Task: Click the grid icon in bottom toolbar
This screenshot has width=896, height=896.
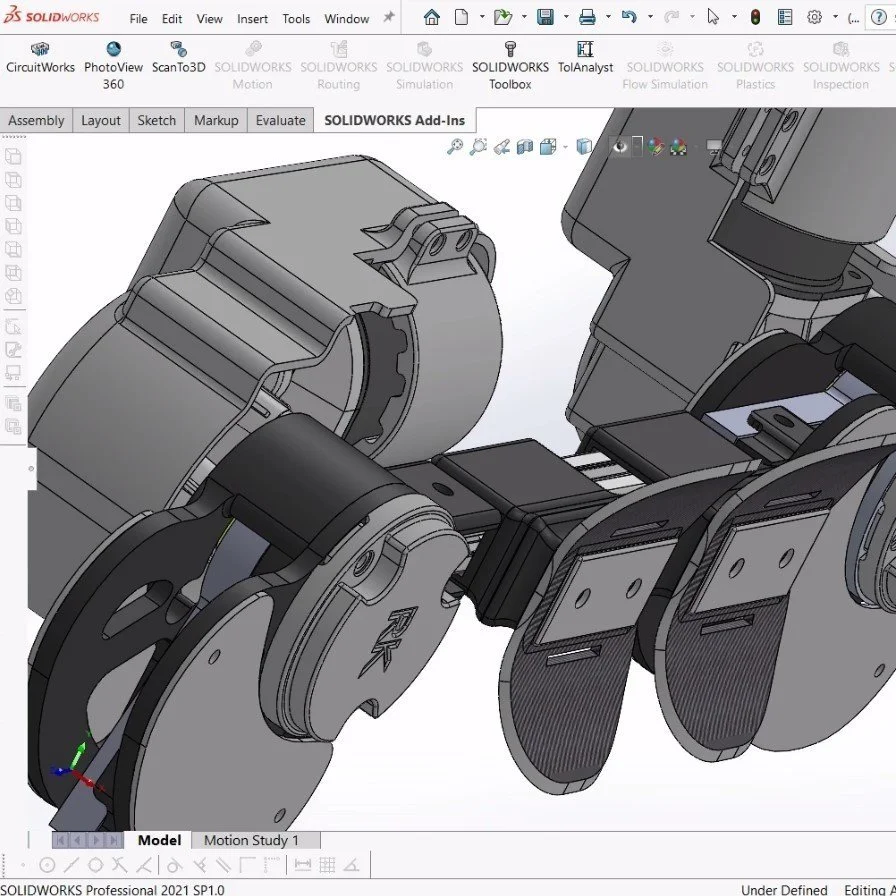Action: (327, 865)
